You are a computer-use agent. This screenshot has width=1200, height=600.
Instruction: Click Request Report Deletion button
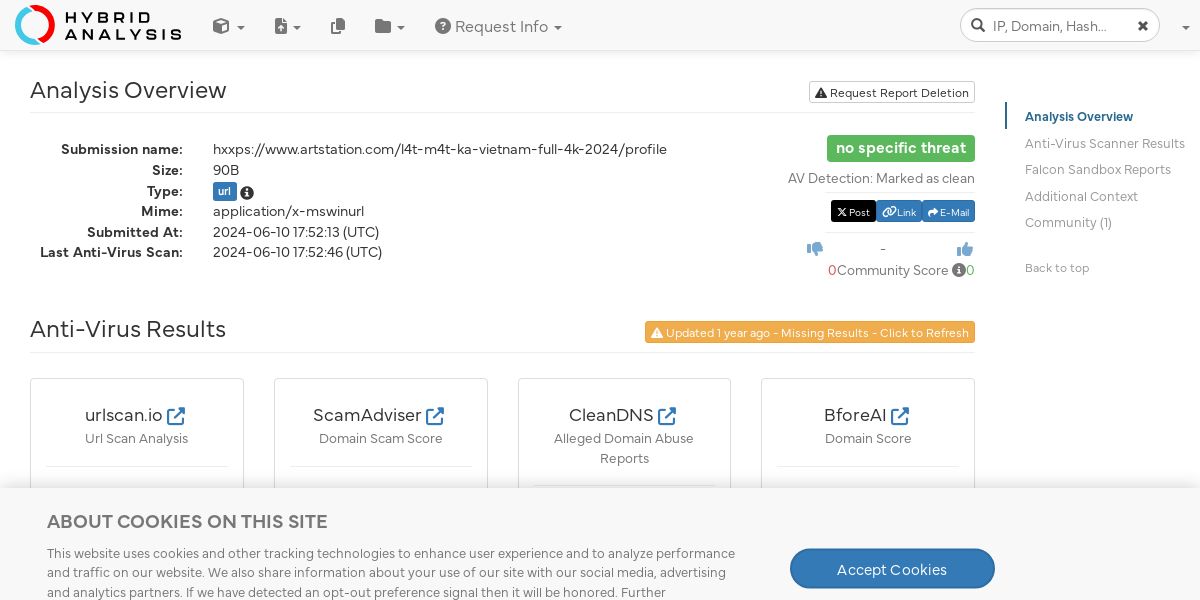pyautogui.click(x=892, y=93)
